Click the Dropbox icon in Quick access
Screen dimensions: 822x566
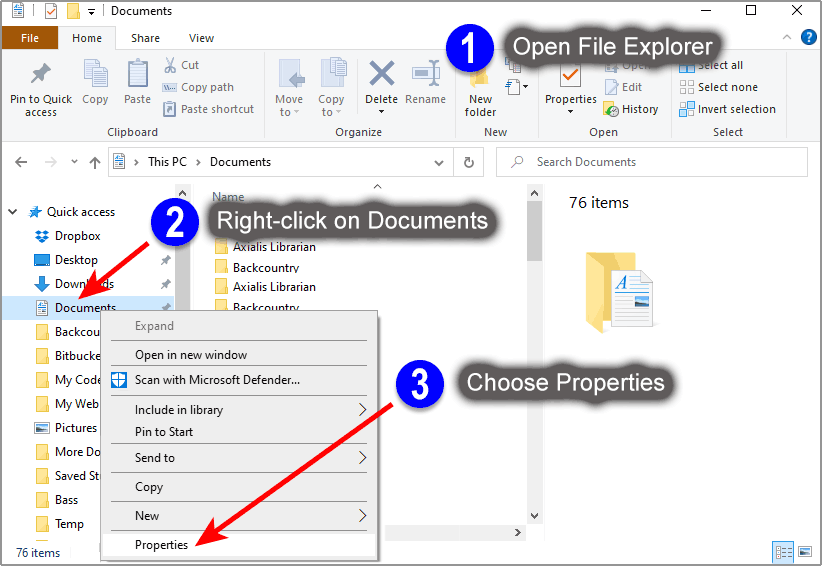41,236
